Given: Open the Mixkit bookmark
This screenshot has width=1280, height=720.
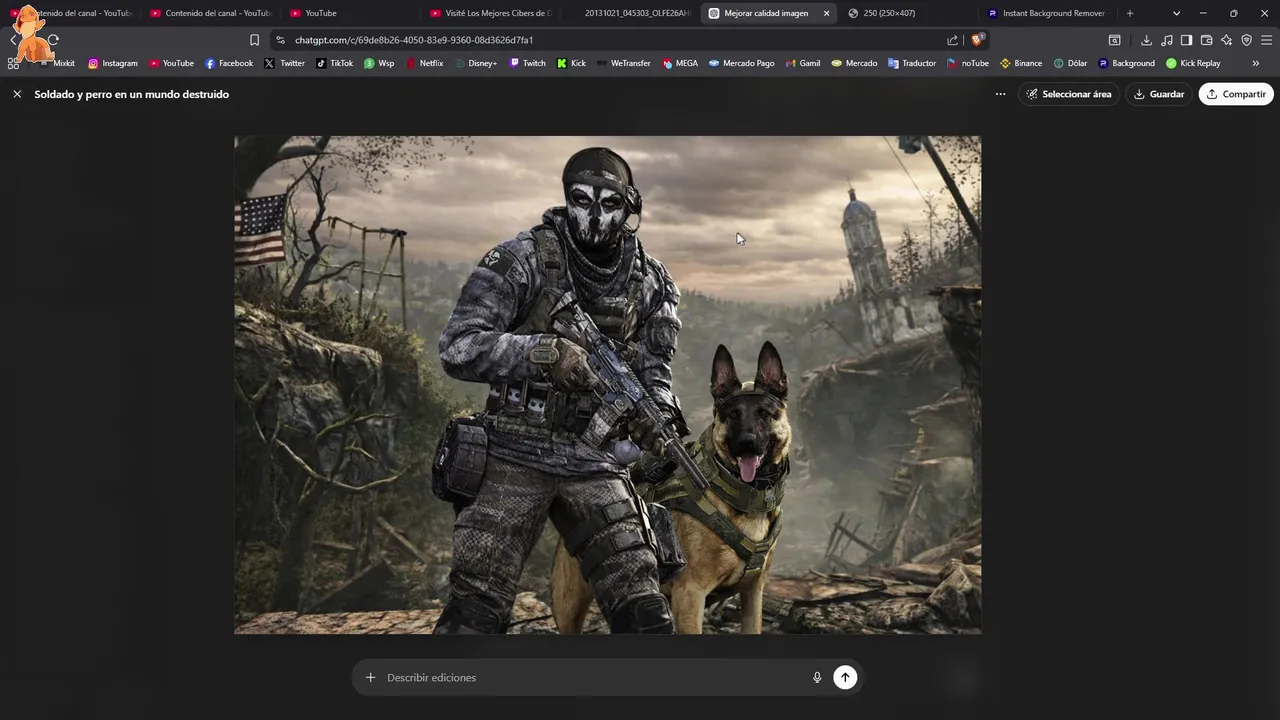Looking at the screenshot, I should [x=57, y=63].
